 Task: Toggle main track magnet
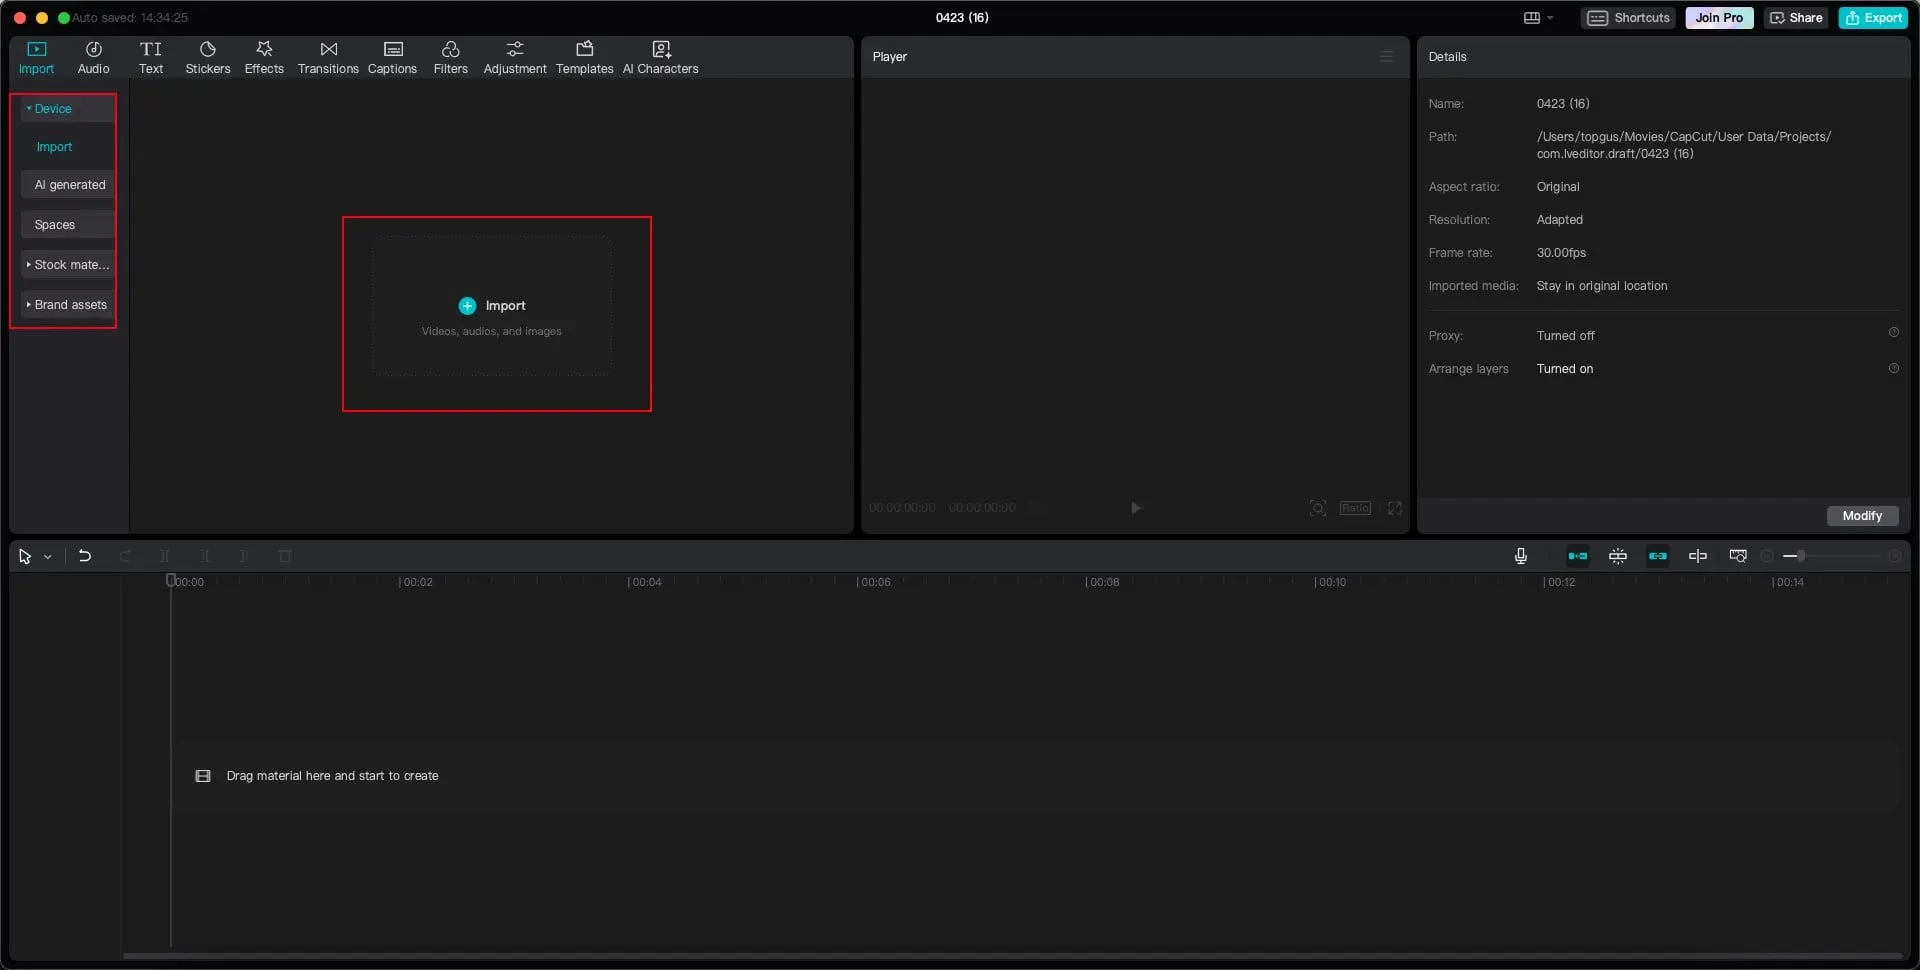pyautogui.click(x=1578, y=556)
